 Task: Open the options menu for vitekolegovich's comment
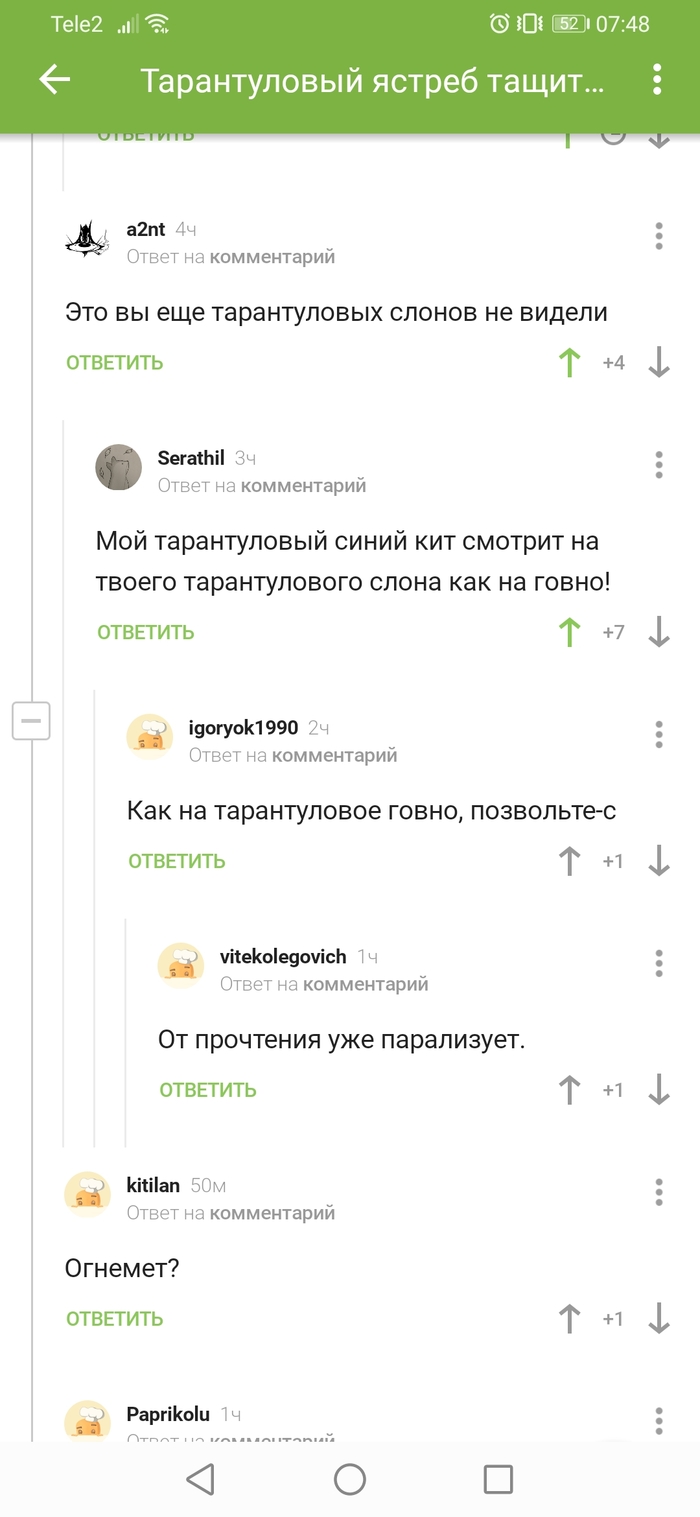(658, 964)
